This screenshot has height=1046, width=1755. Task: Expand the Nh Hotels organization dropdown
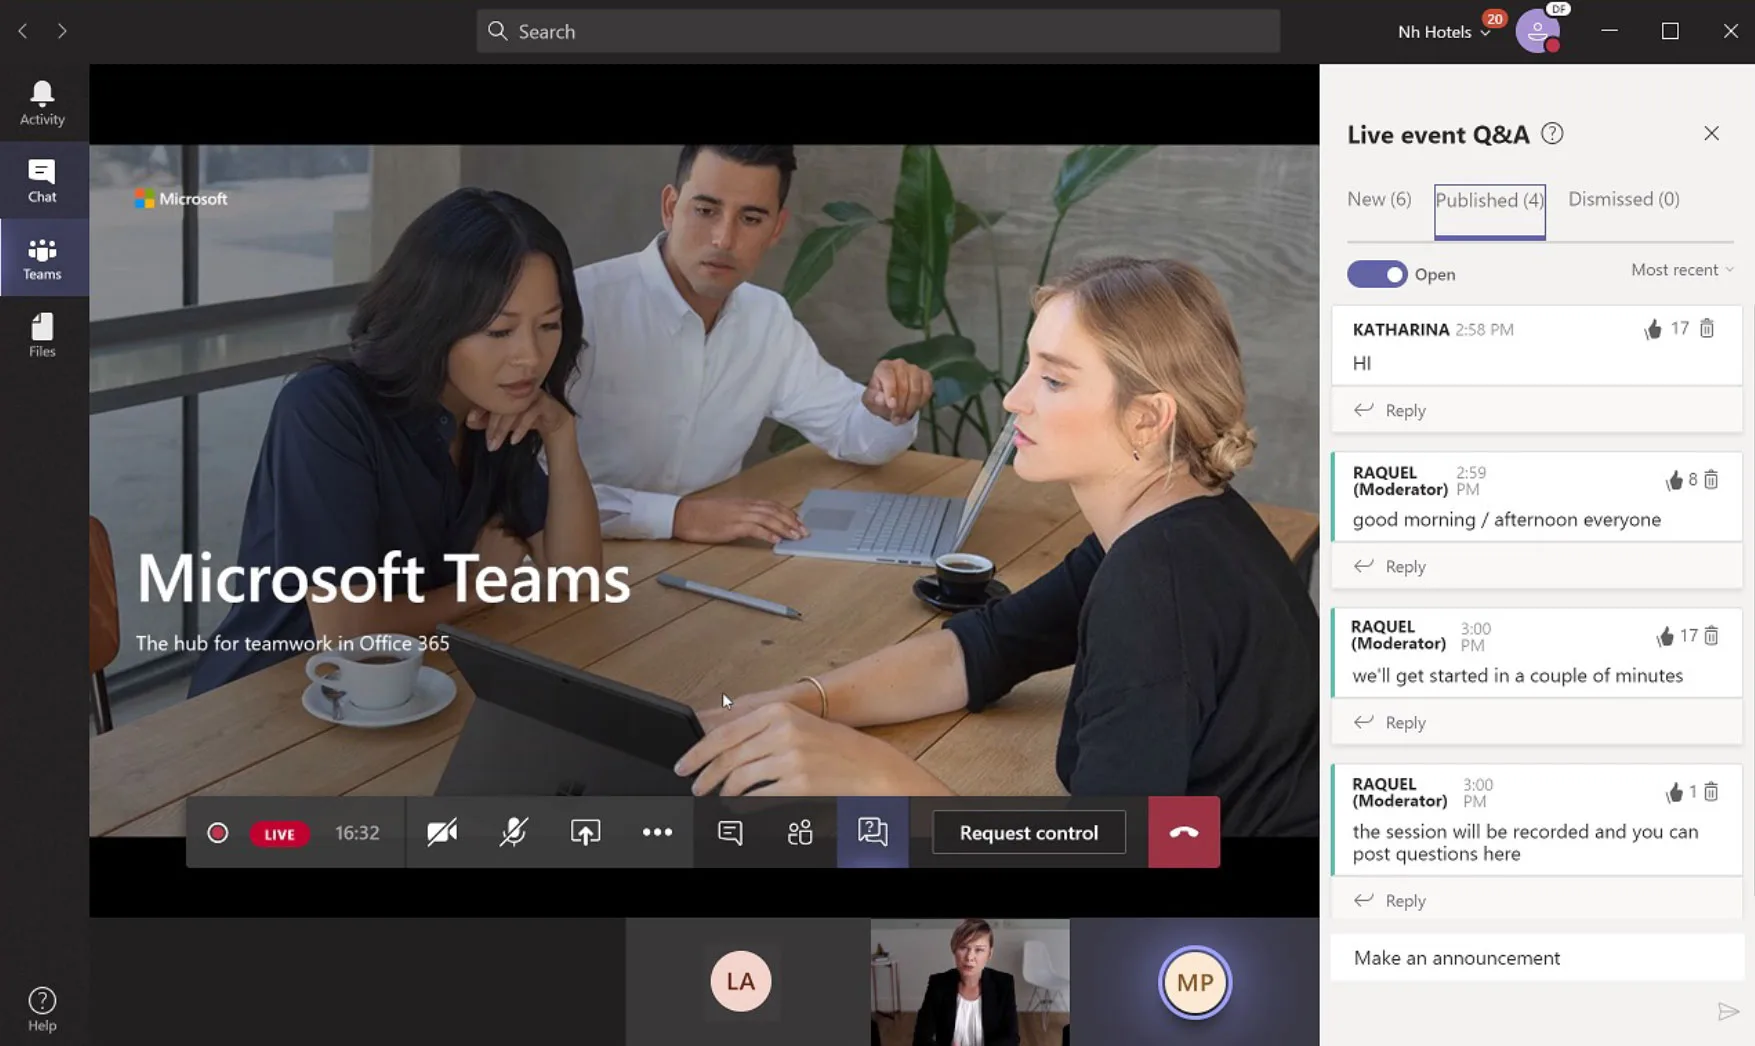pos(1445,32)
